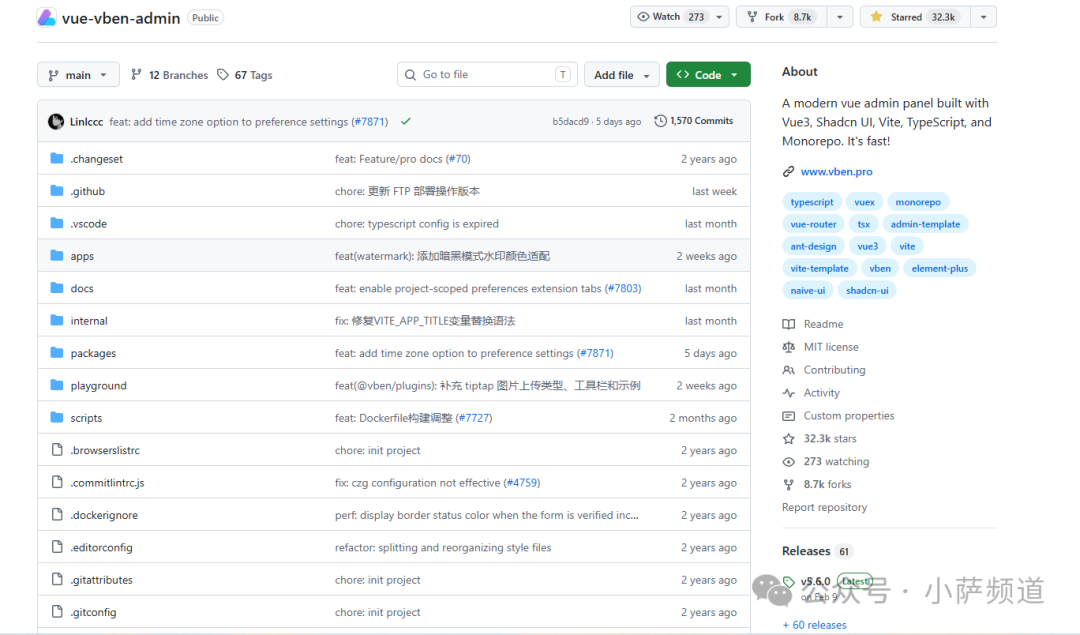
Task: Open the 'chore: typescript config is expired' commit message
Action: [417, 224]
